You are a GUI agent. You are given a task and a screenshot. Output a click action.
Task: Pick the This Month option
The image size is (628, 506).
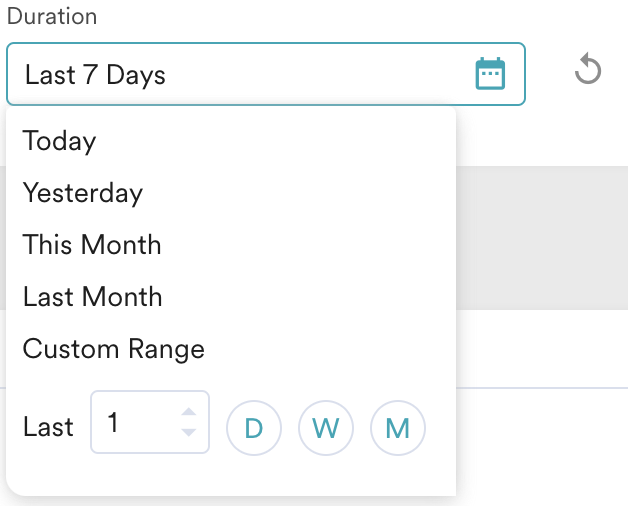point(92,245)
